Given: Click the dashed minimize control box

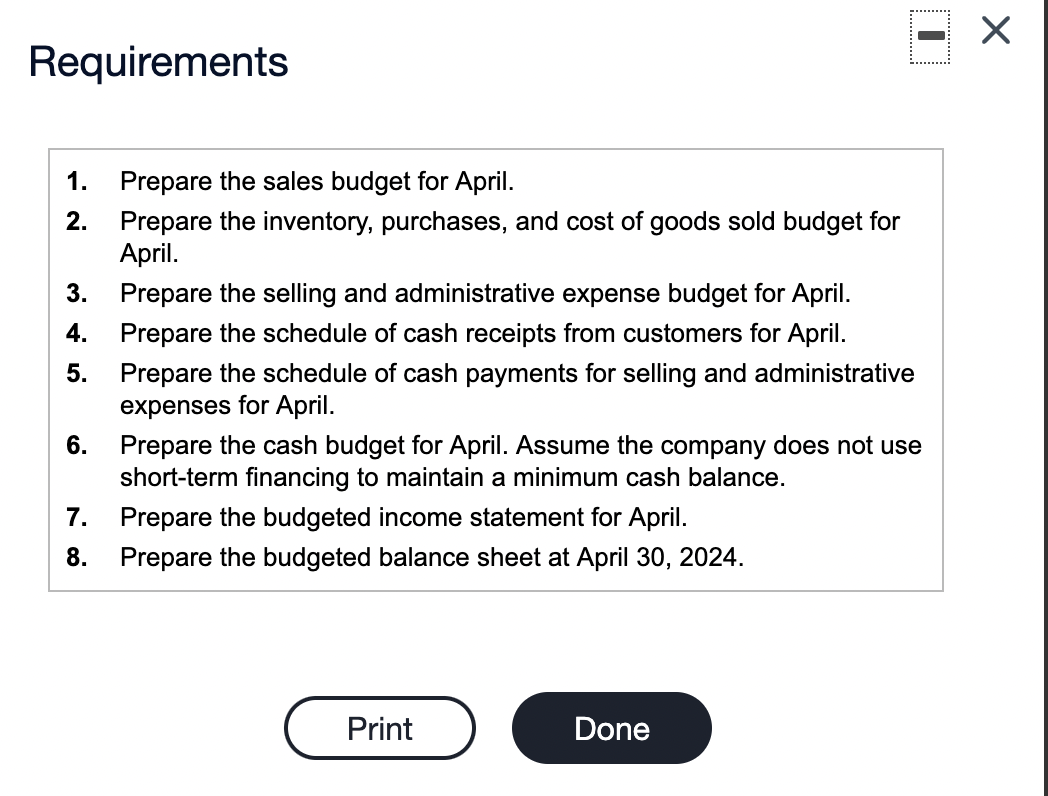Looking at the screenshot, I should (x=930, y=36).
